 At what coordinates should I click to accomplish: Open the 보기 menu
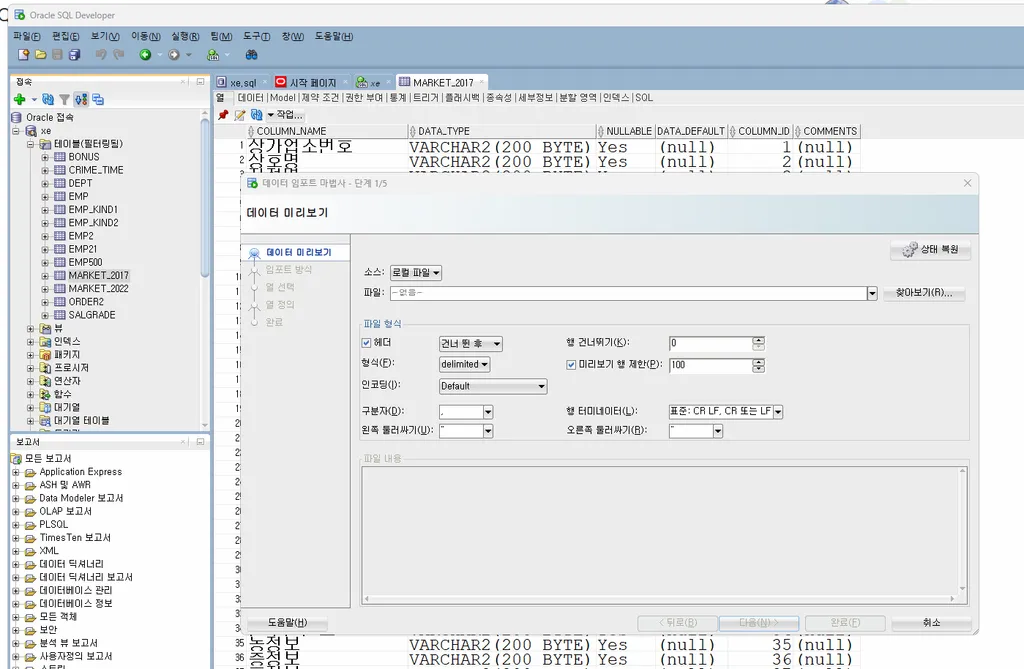105,37
